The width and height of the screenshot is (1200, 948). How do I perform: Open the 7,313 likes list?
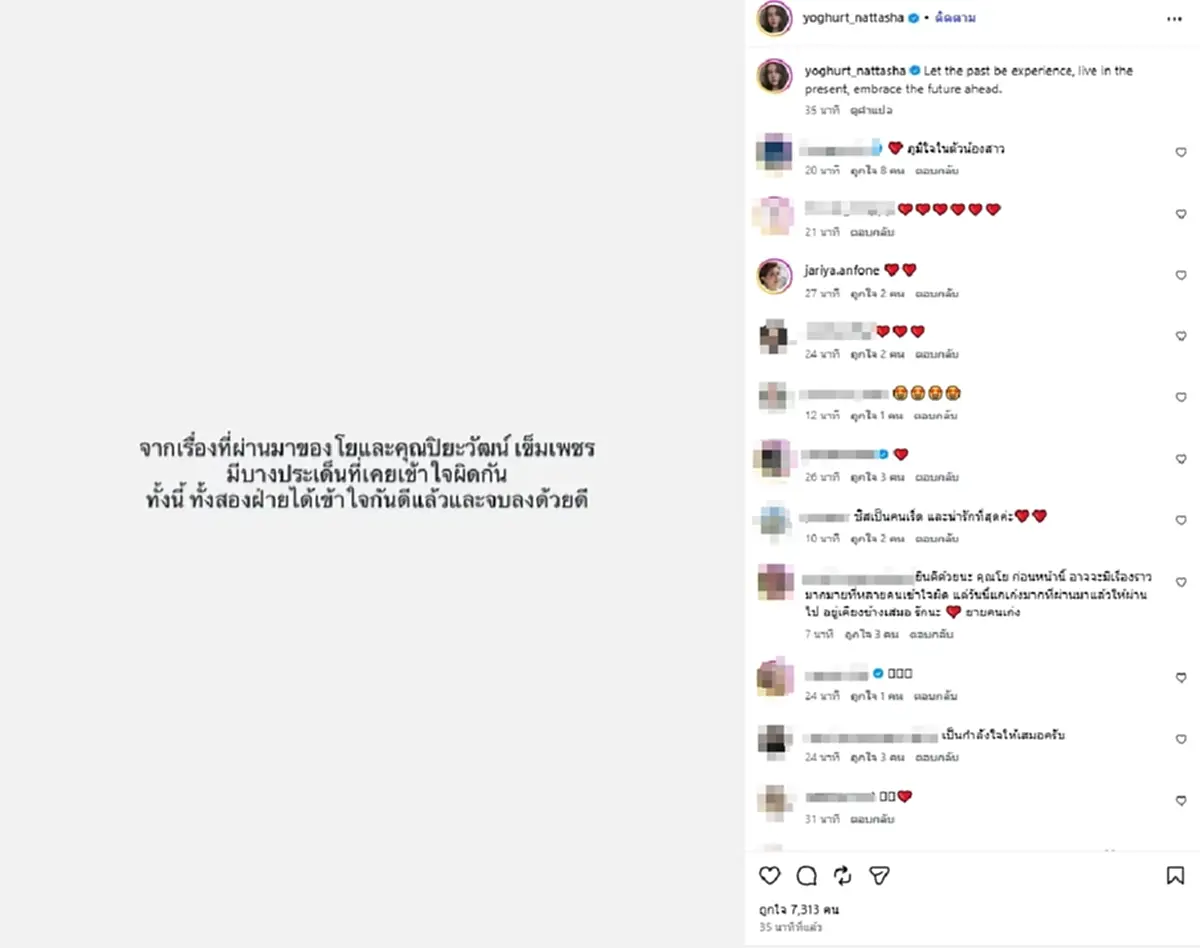pos(798,910)
